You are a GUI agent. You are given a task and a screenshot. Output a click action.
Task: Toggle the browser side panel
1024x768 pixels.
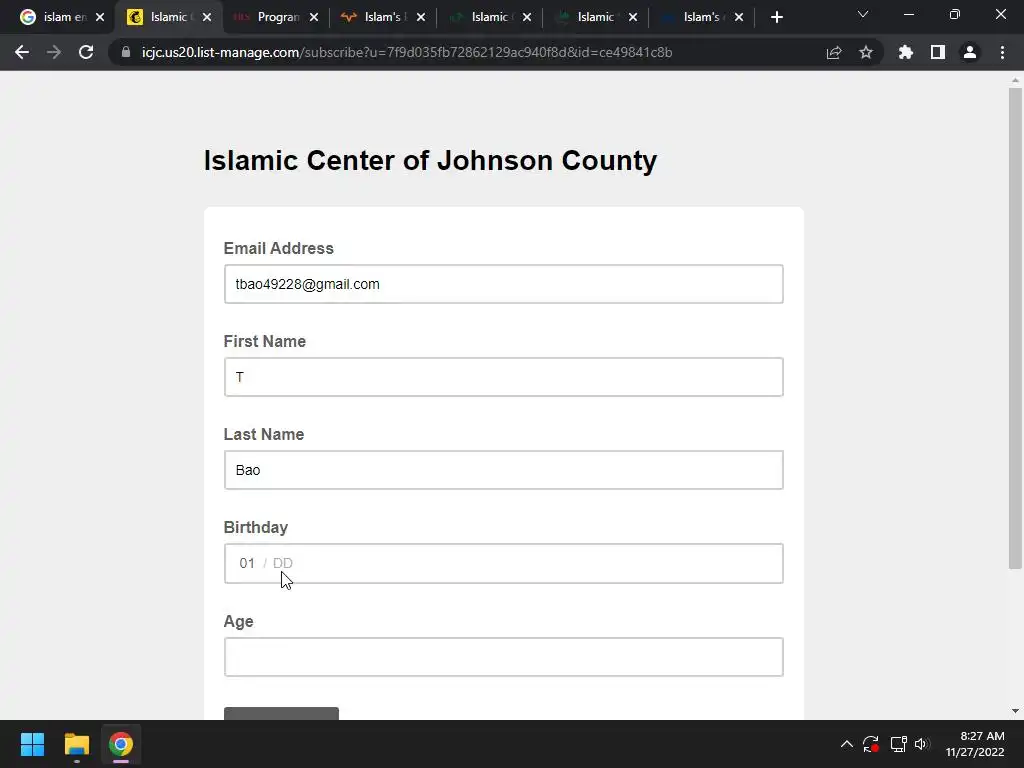point(938,52)
